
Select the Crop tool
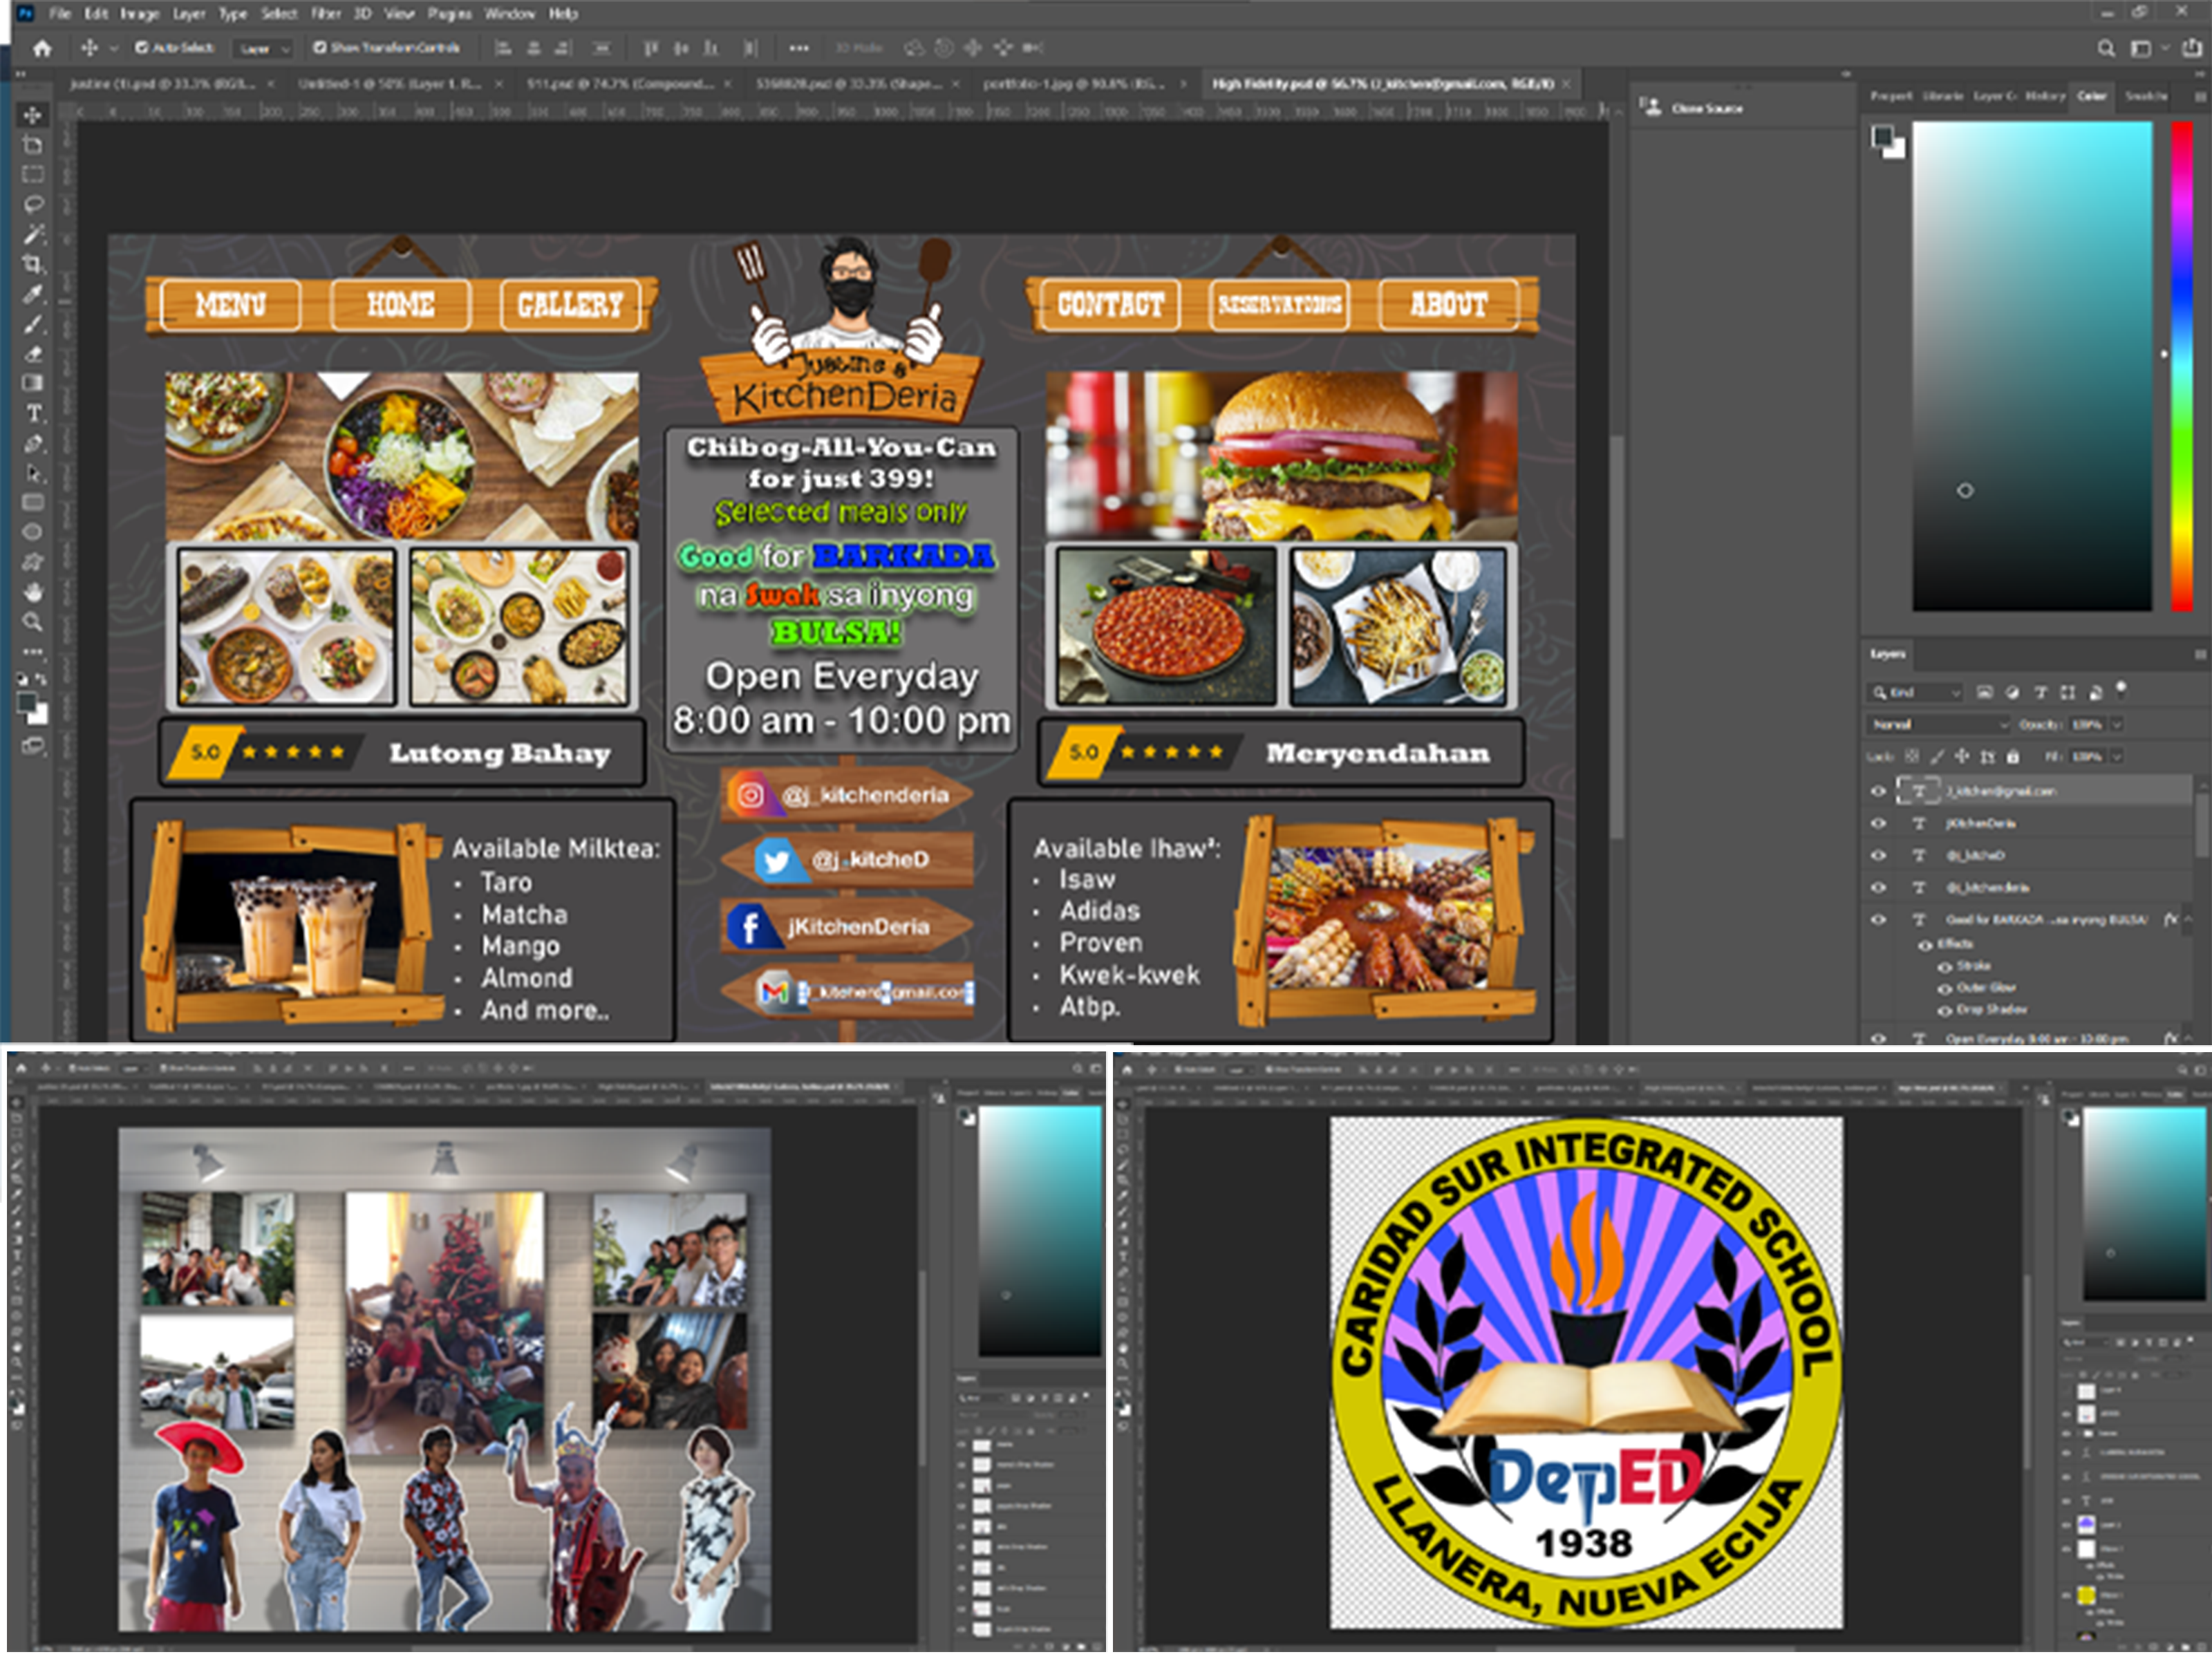pyautogui.click(x=33, y=264)
